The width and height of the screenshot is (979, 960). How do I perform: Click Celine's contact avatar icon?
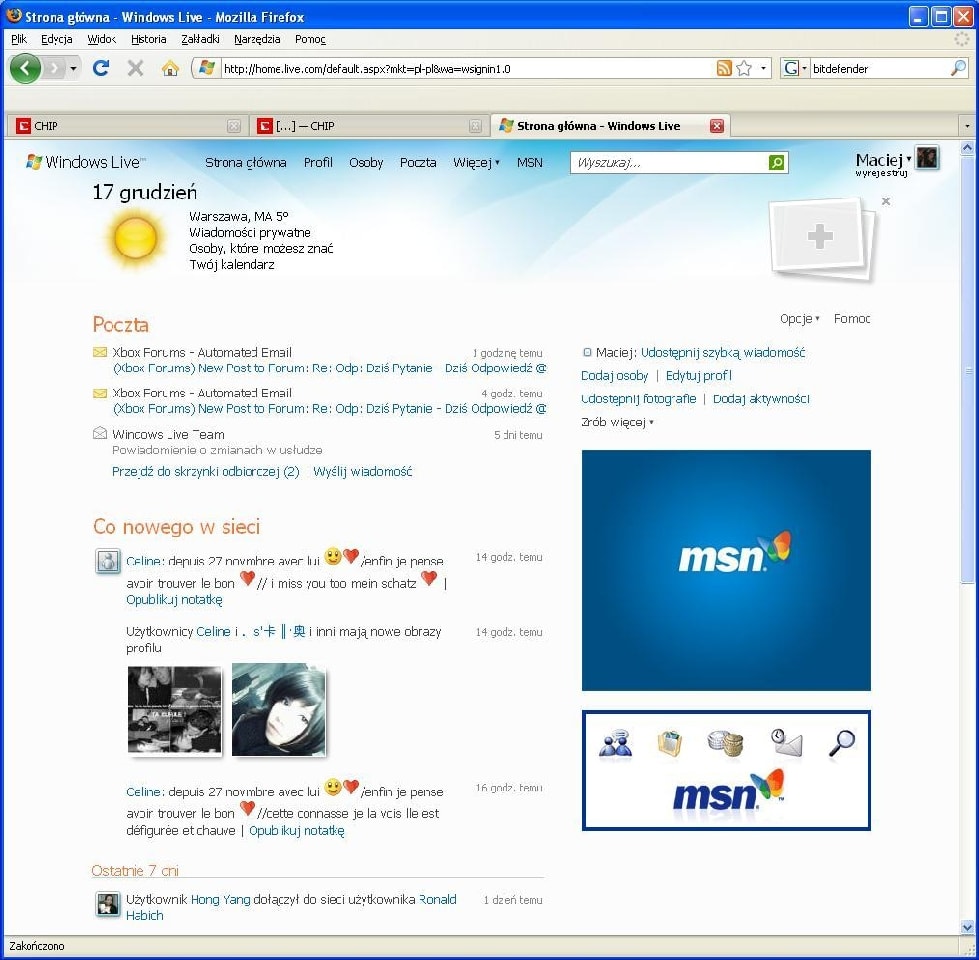point(107,561)
